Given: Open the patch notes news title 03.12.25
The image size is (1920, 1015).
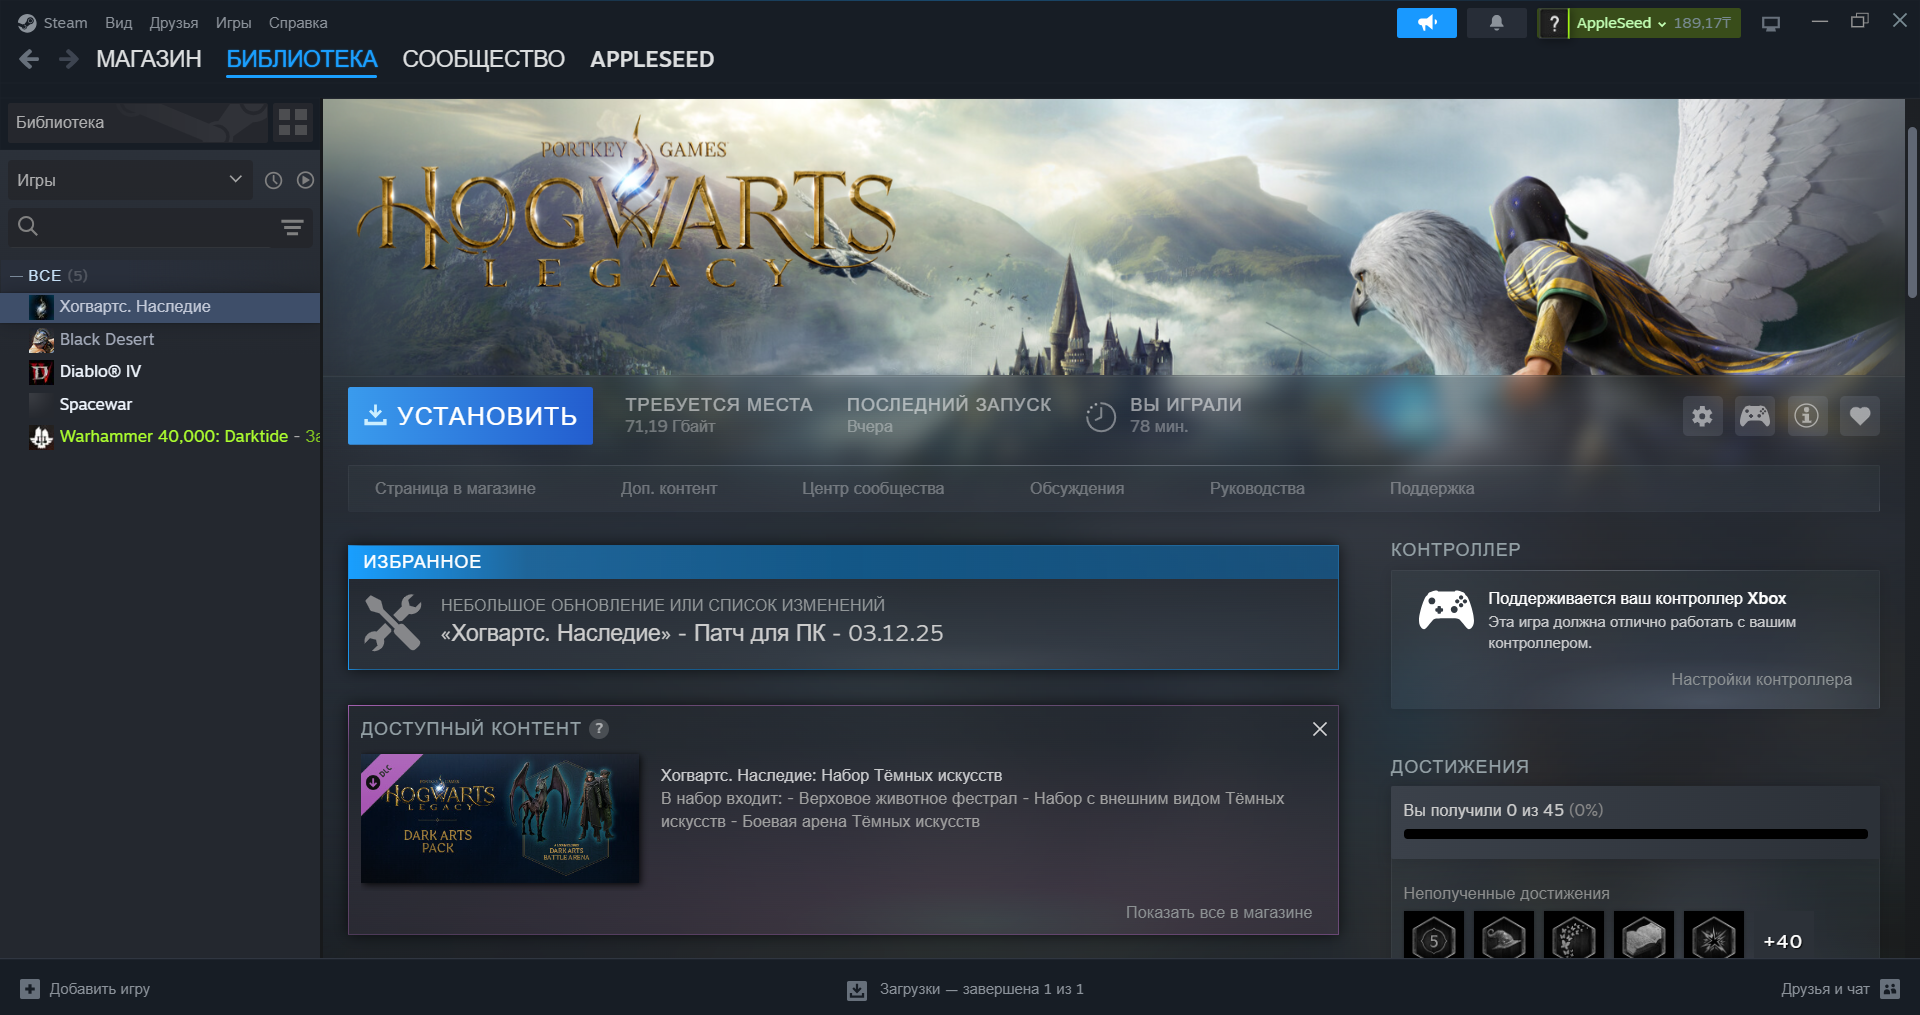Looking at the screenshot, I should (692, 634).
